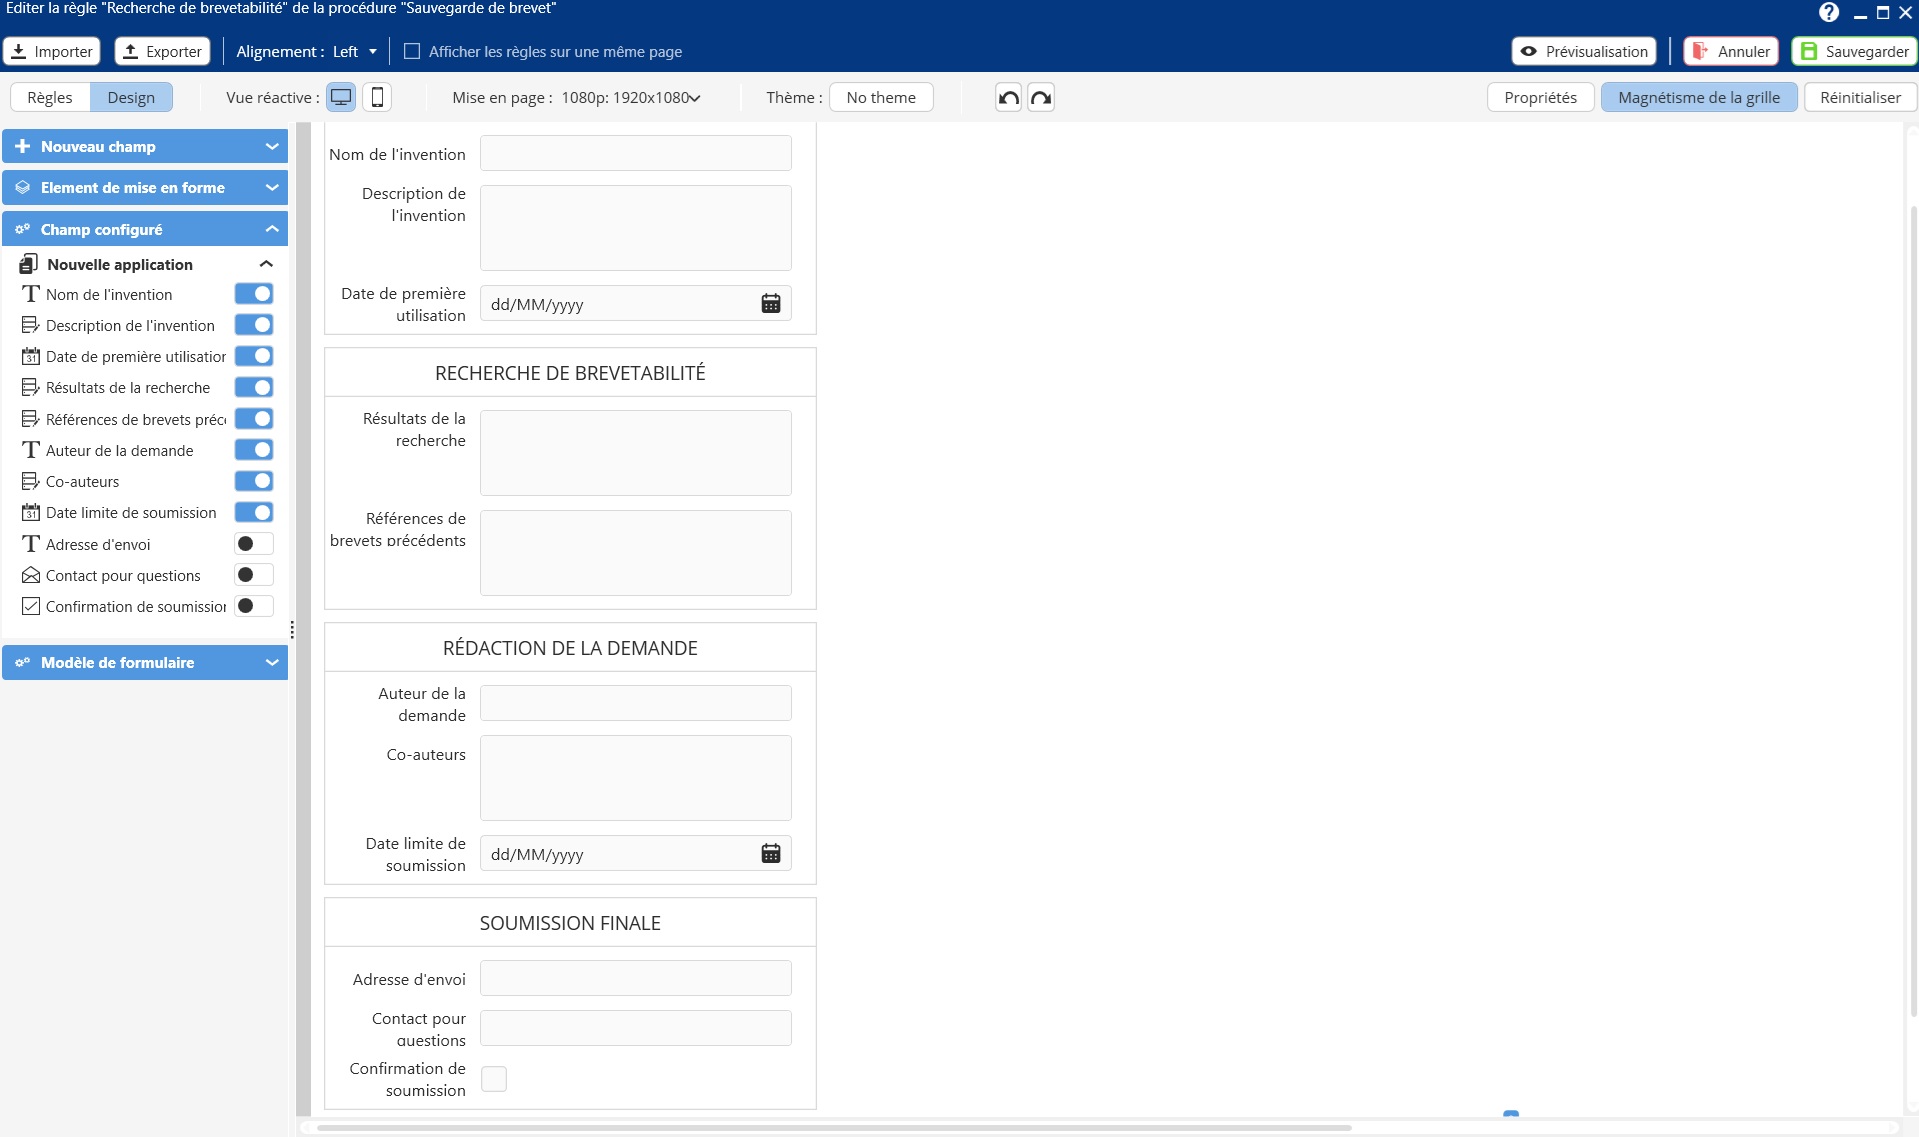Collapse the Champ configuré section
The height and width of the screenshot is (1137, 1919).
click(145, 229)
